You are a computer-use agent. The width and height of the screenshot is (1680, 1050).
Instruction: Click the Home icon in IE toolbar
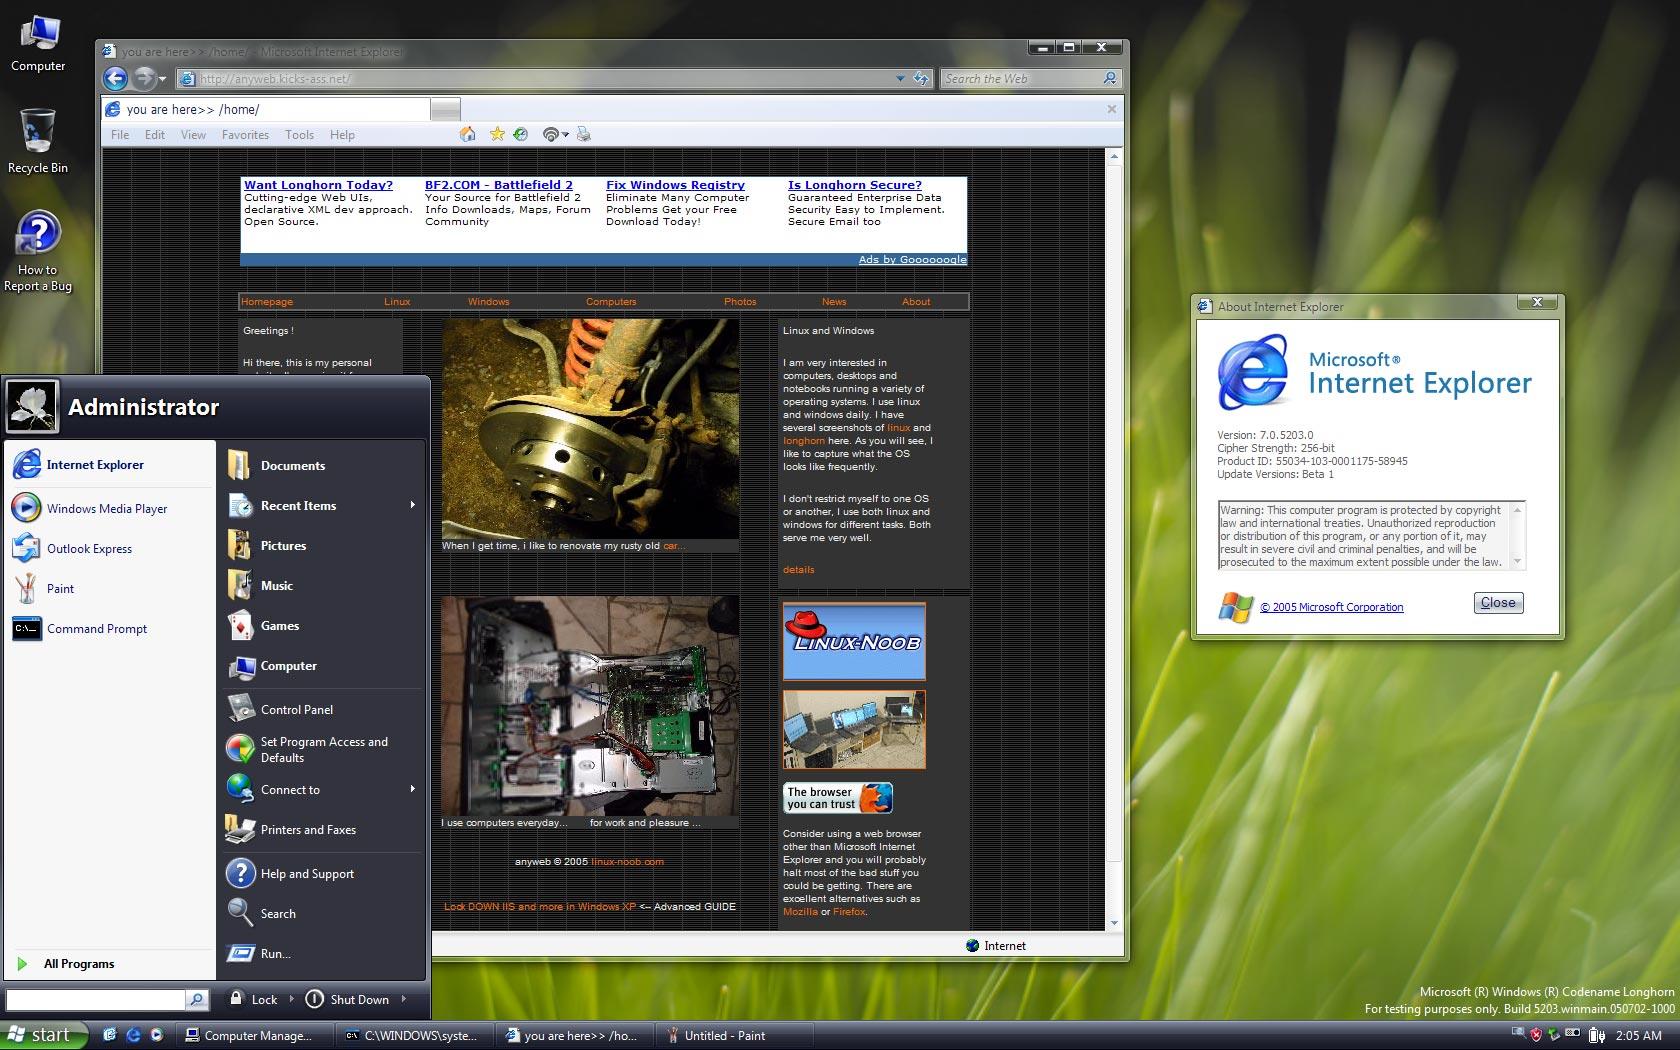[x=468, y=134]
